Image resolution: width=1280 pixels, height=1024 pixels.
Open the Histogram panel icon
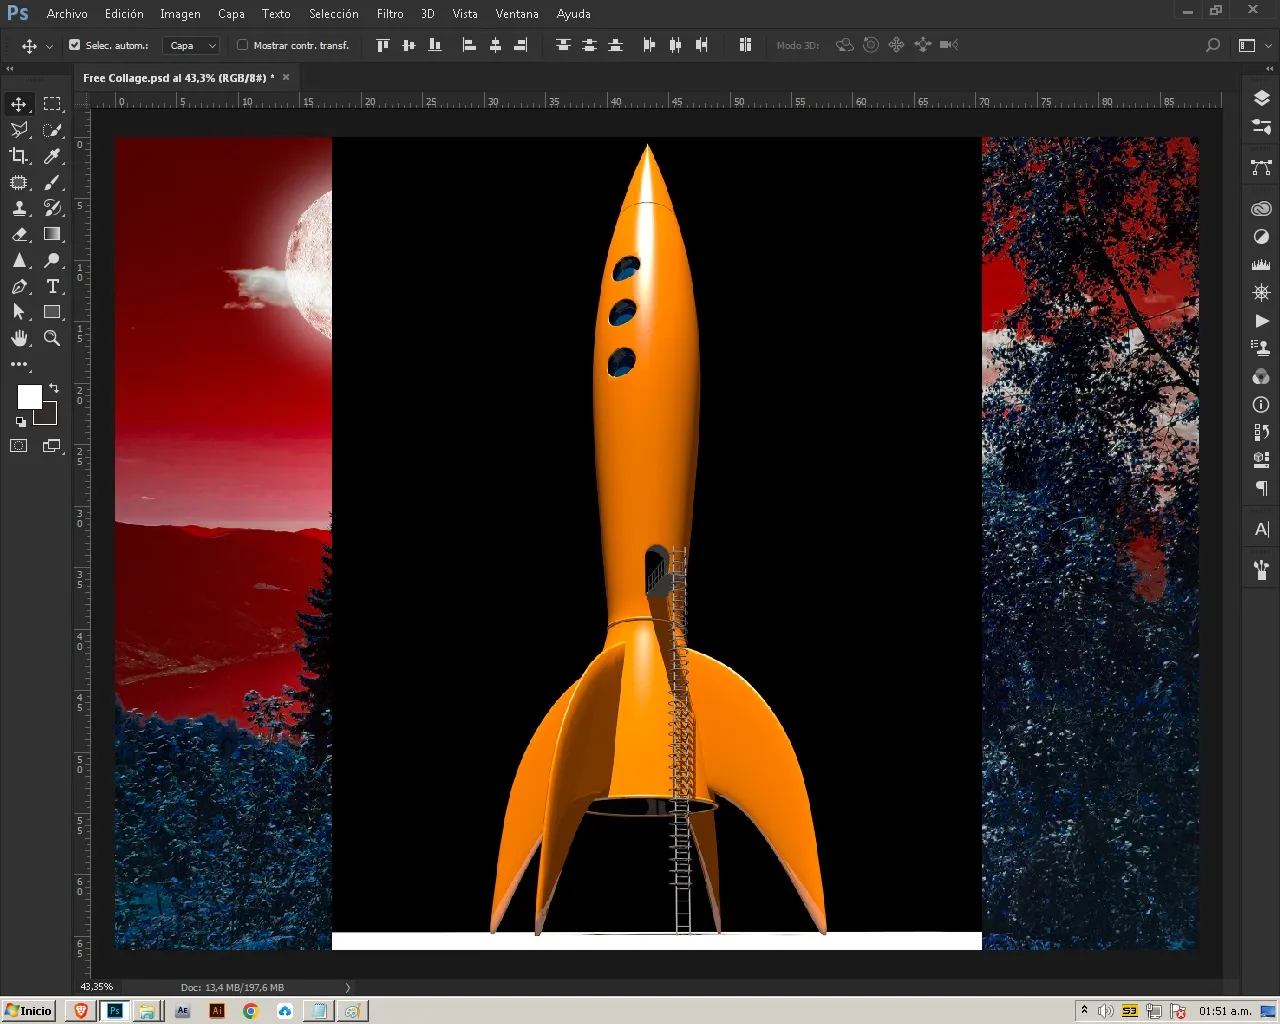click(x=1261, y=265)
